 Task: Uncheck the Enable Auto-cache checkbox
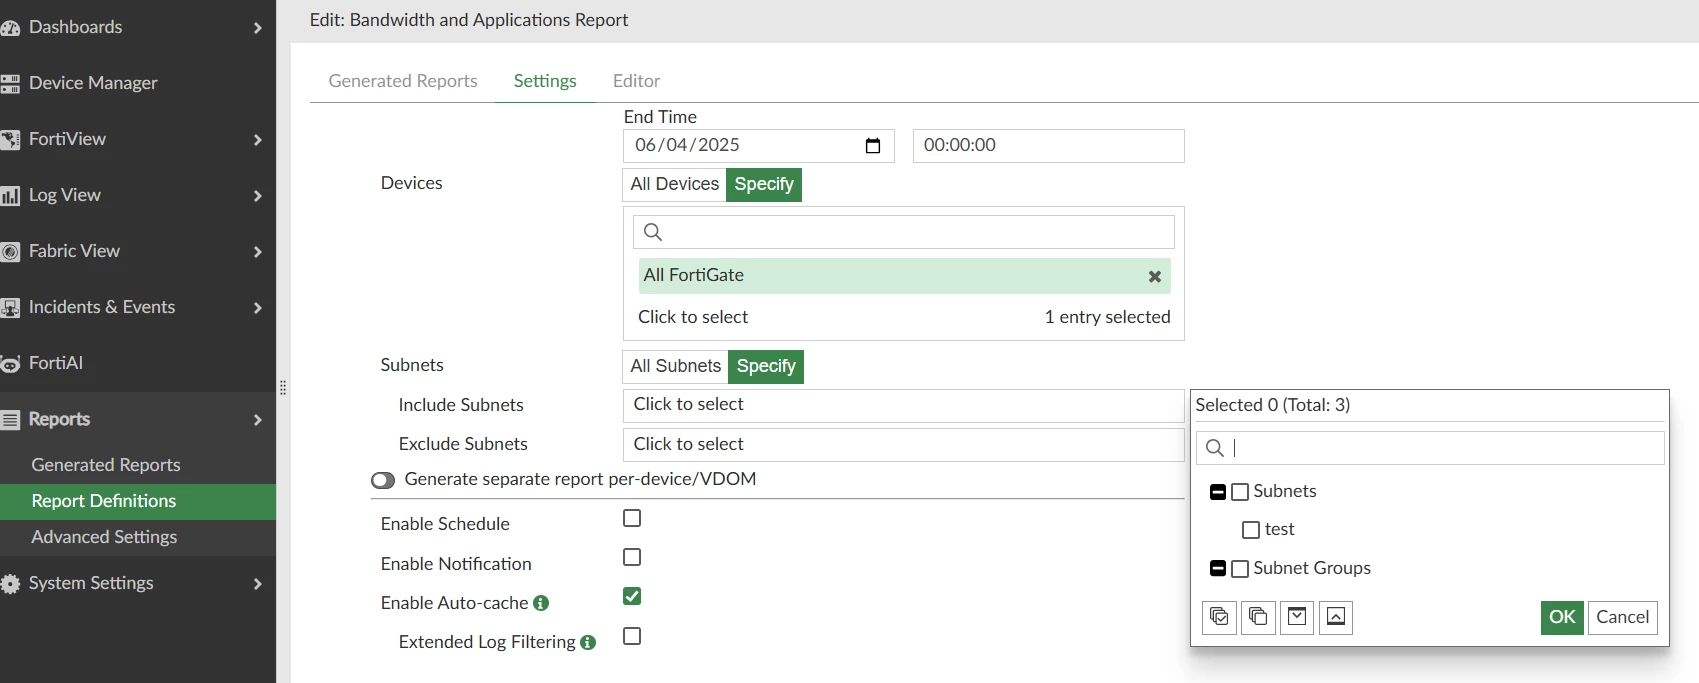click(632, 596)
